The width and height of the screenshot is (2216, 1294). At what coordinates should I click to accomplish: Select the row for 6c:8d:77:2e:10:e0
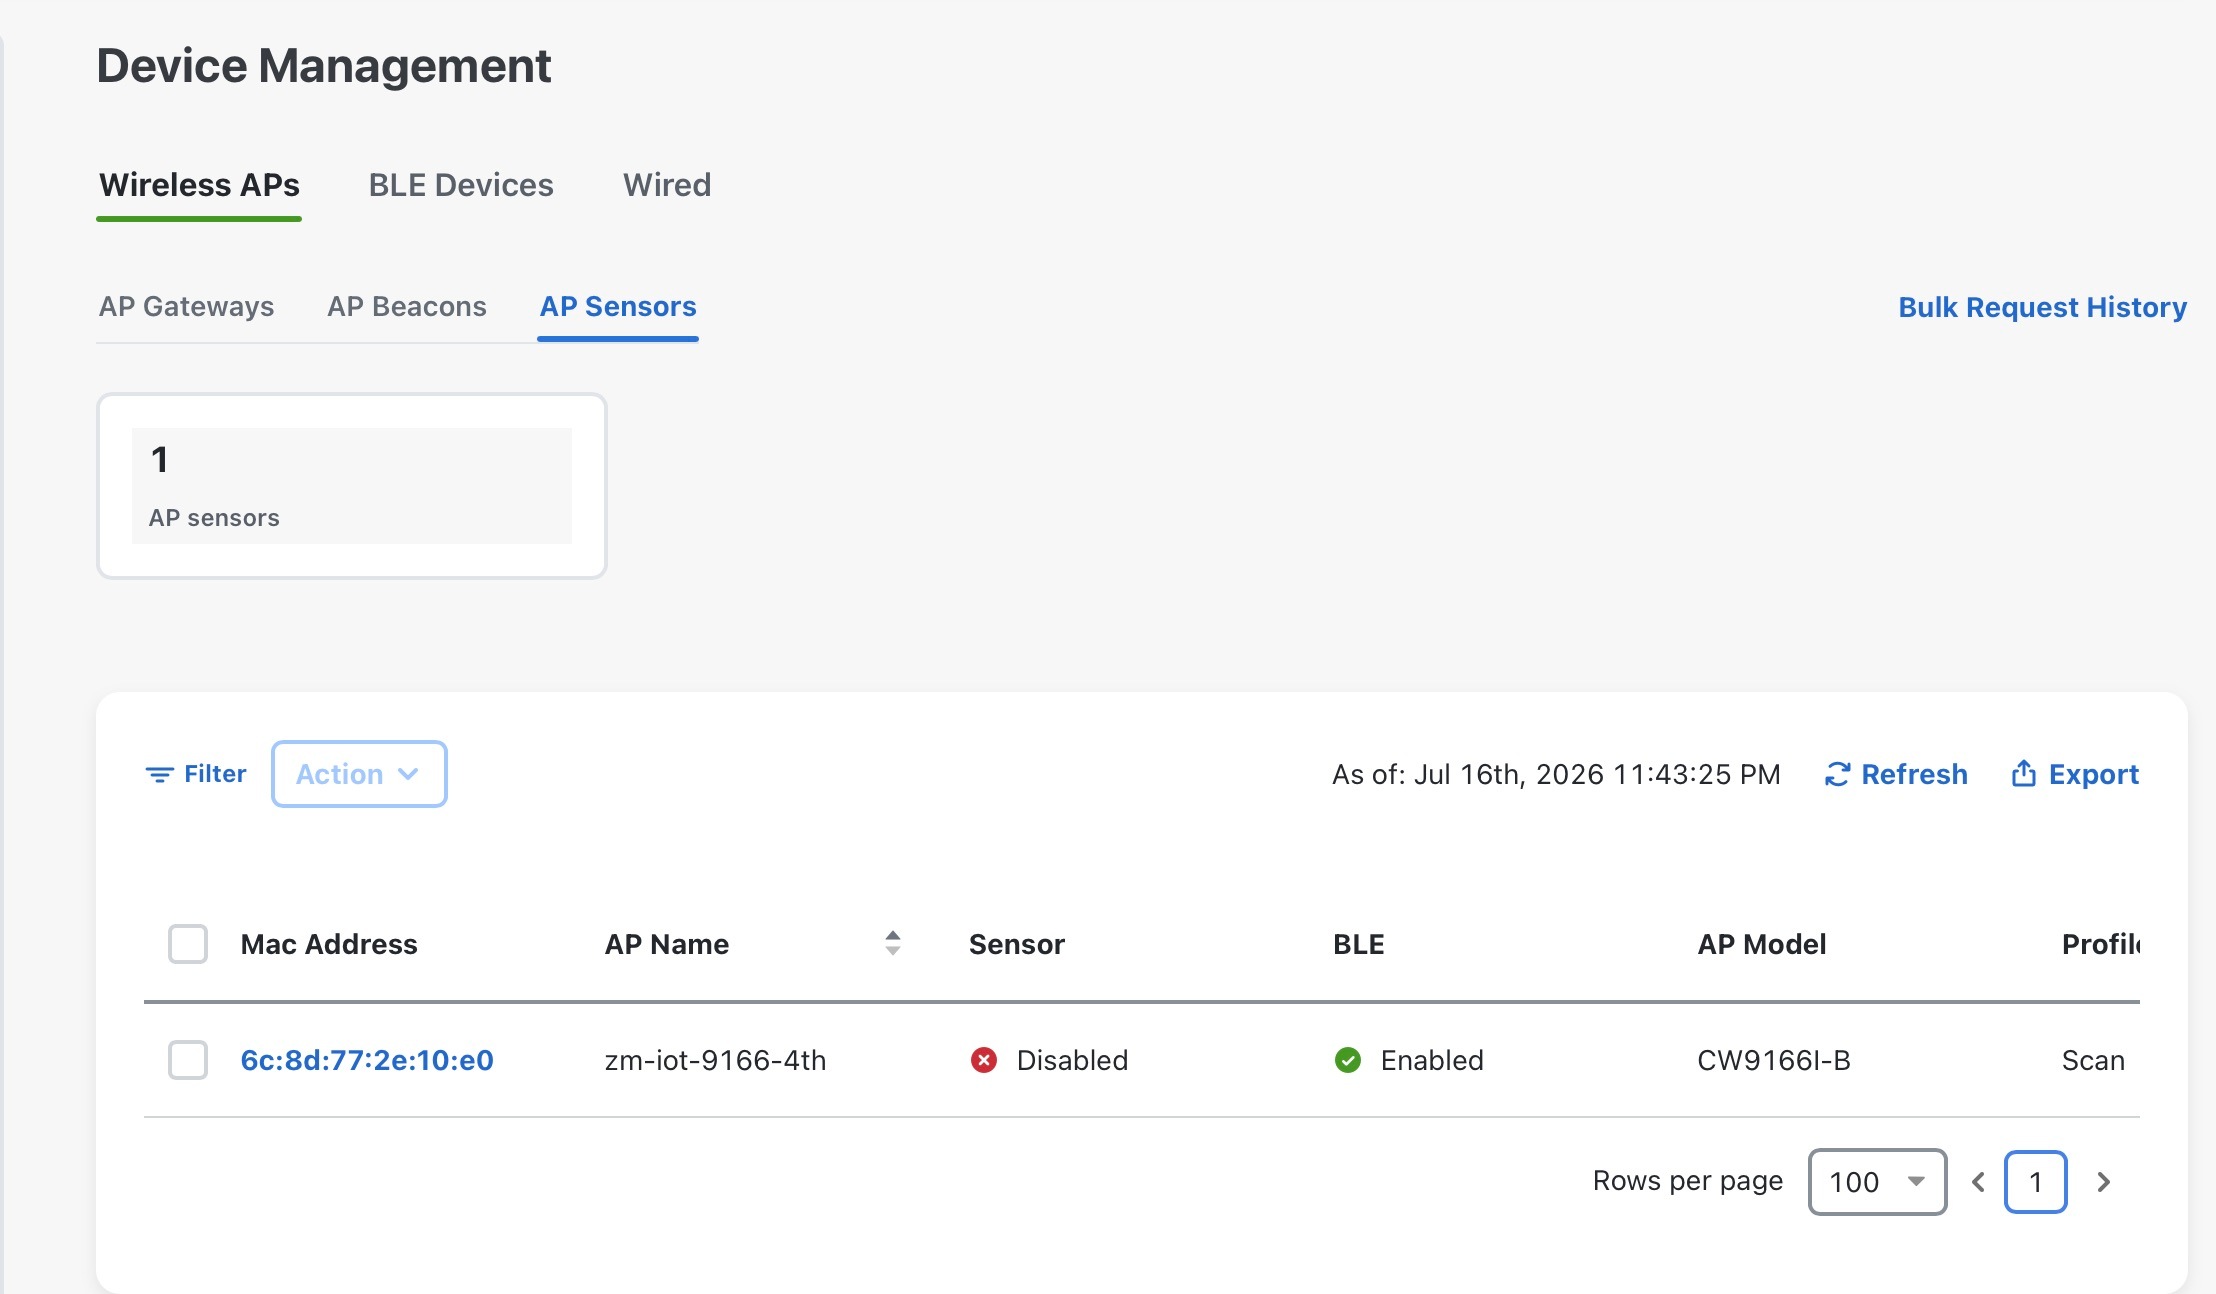click(x=188, y=1060)
